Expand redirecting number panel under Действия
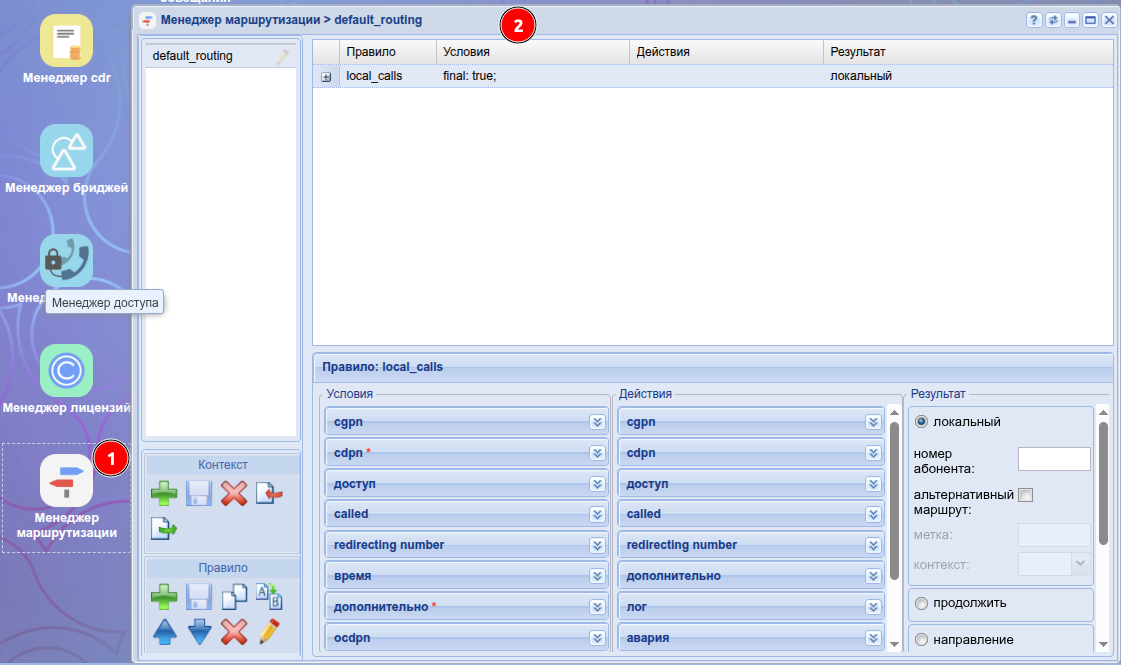Image resolution: width=1121 pixels, height=665 pixels. pos(873,546)
